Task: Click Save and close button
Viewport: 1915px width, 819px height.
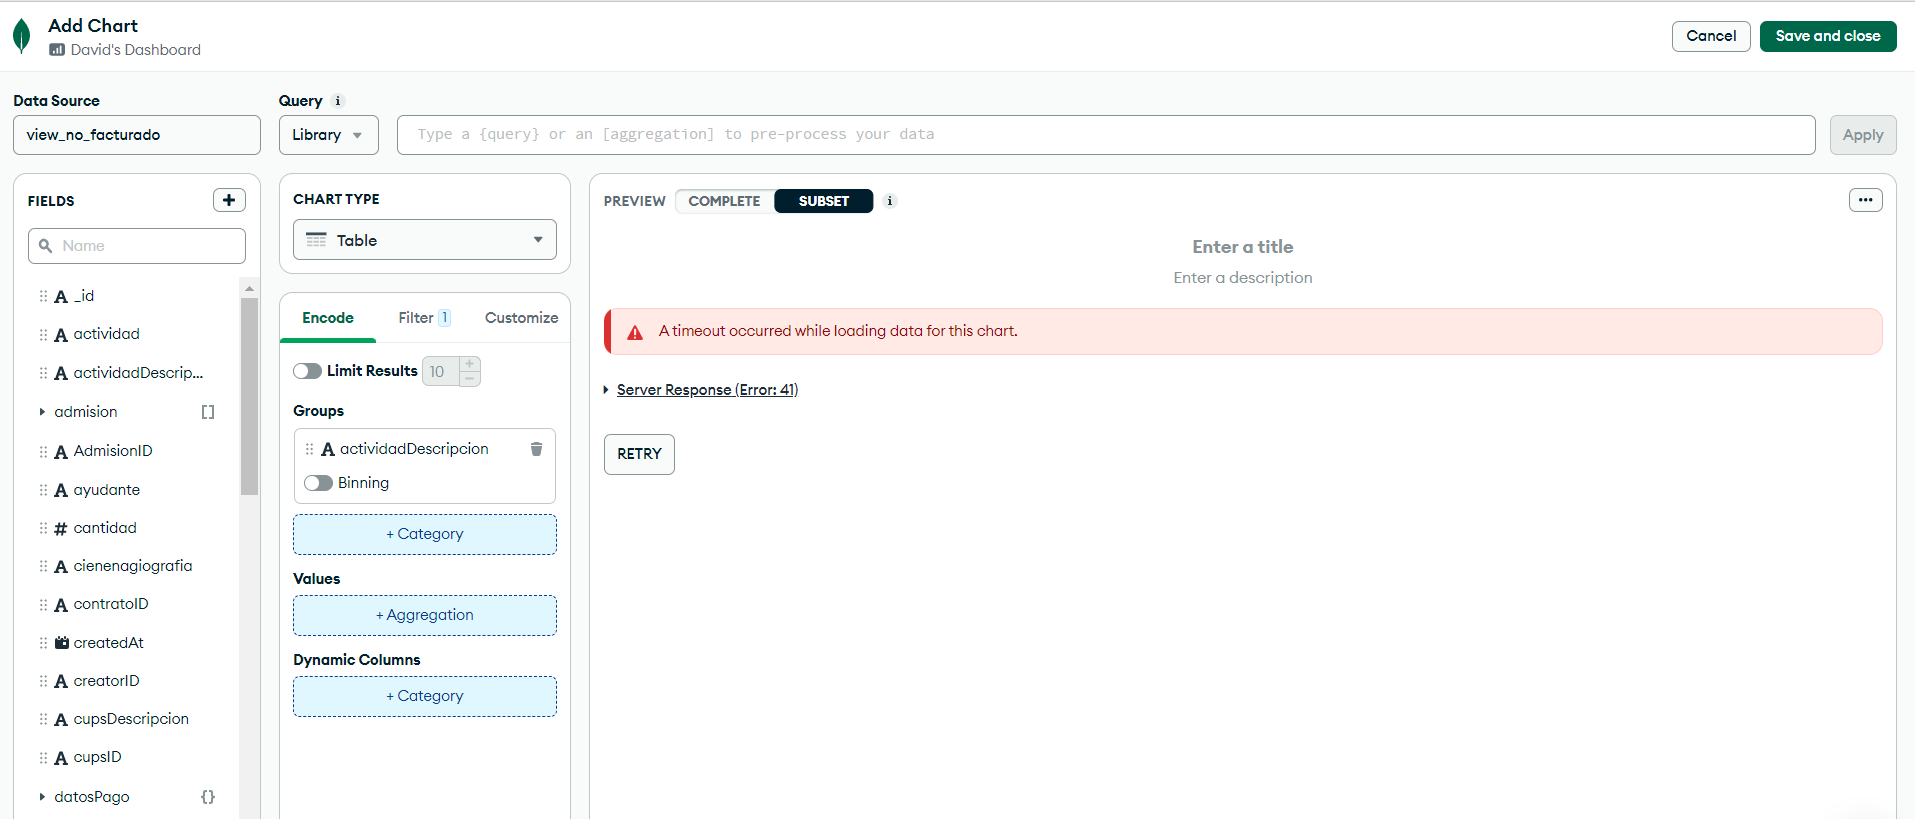Action: pyautogui.click(x=1827, y=36)
